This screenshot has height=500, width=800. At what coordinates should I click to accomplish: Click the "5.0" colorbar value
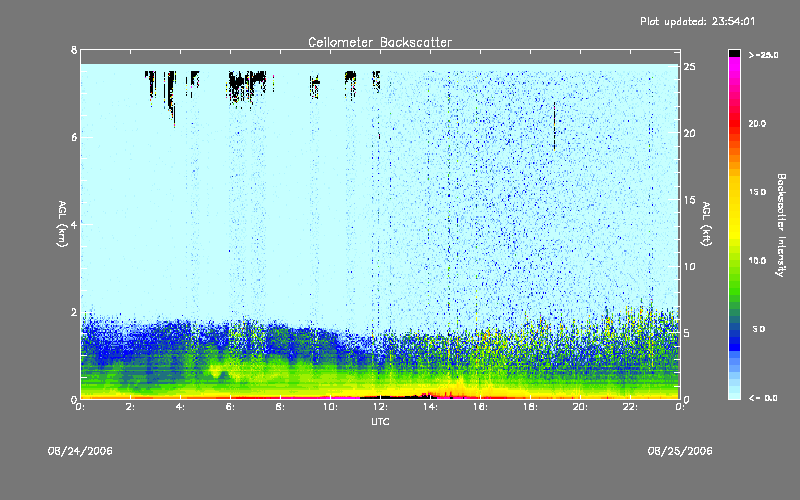point(759,329)
